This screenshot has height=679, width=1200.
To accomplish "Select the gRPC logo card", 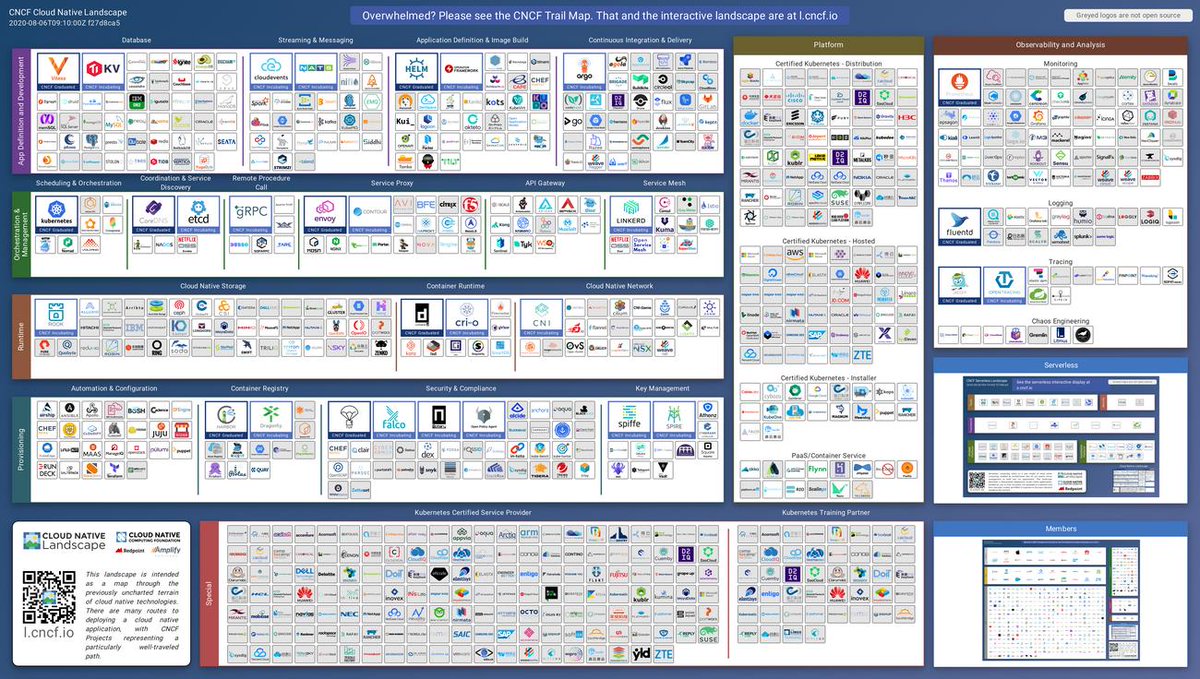I will click(252, 214).
